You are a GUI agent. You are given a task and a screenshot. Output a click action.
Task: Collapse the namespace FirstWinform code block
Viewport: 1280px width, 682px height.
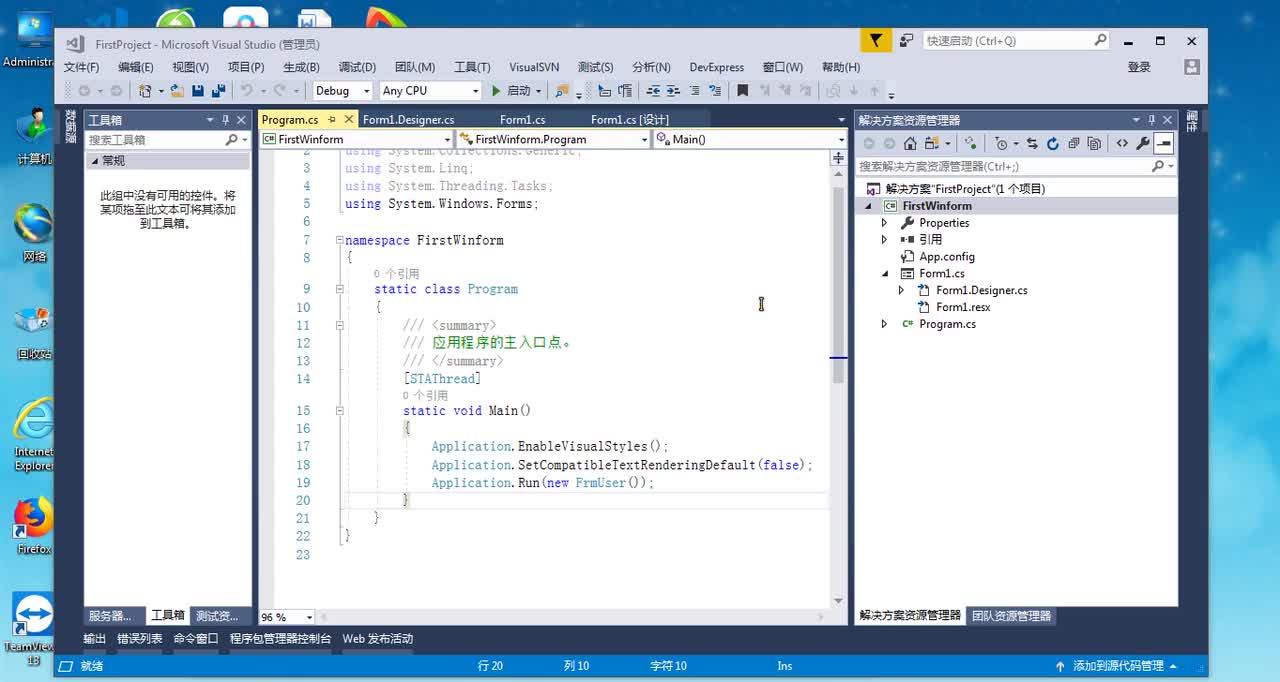tap(339, 240)
